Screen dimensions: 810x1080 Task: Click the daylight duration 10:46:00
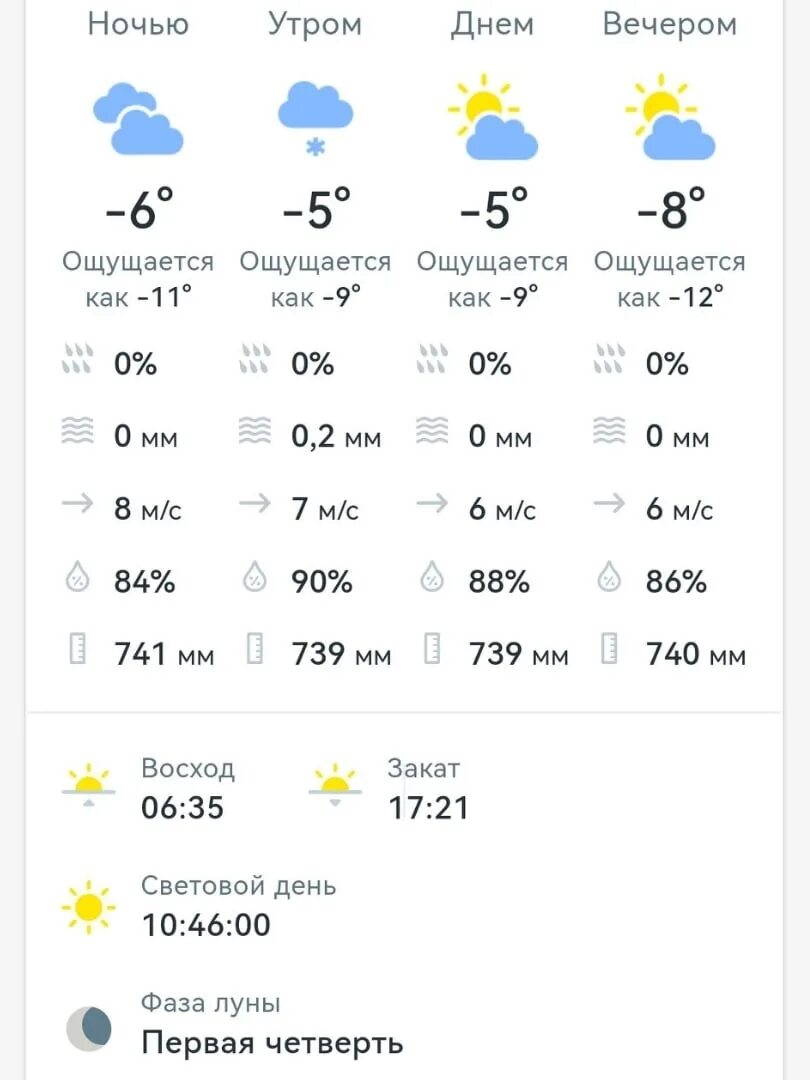click(206, 925)
